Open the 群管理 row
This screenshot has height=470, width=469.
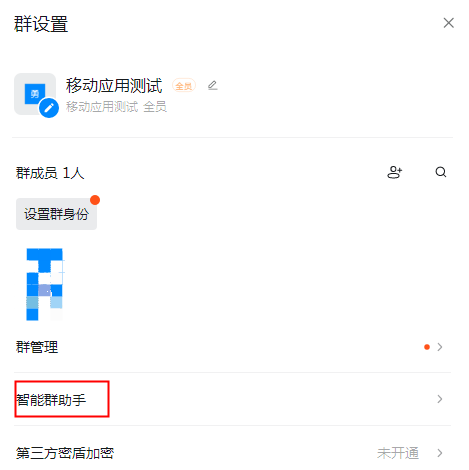coord(232,347)
